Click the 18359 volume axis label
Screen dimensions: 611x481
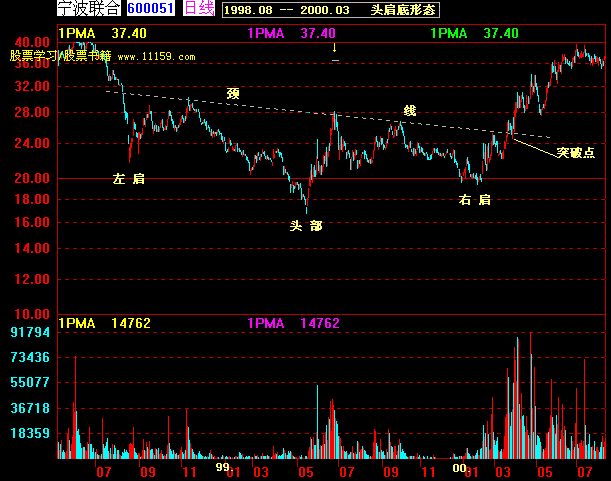(30, 433)
